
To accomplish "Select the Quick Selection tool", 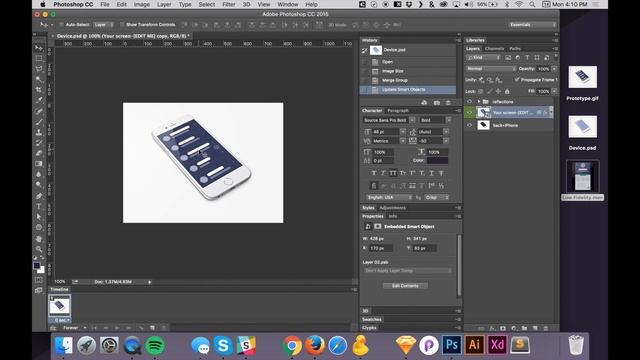I will tap(39, 79).
